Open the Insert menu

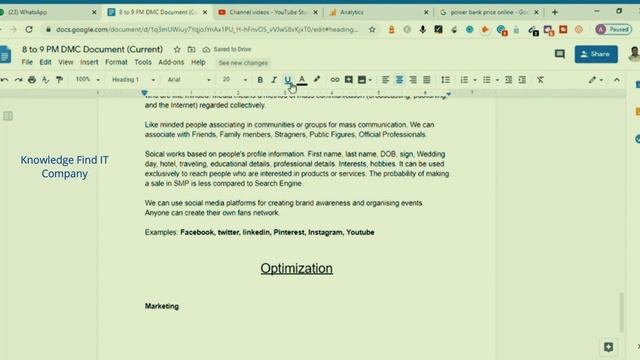point(89,62)
